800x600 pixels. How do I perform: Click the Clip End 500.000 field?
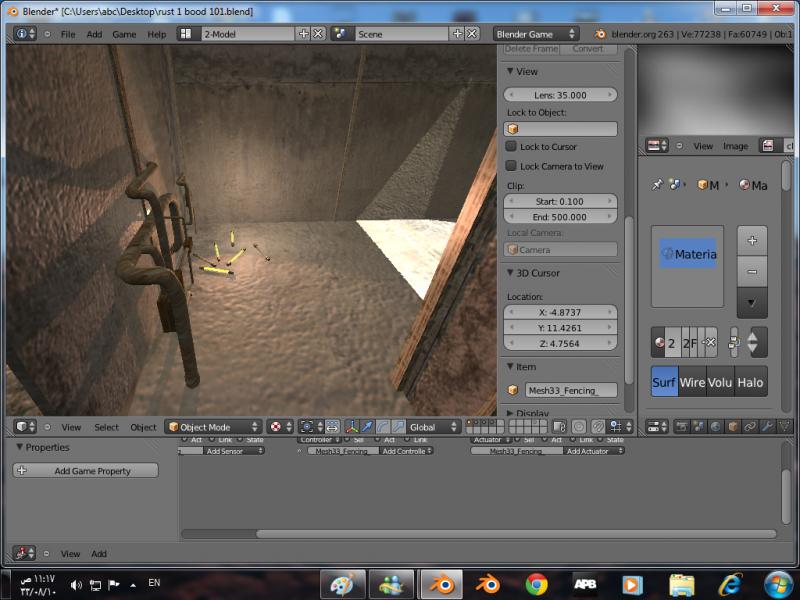560,217
